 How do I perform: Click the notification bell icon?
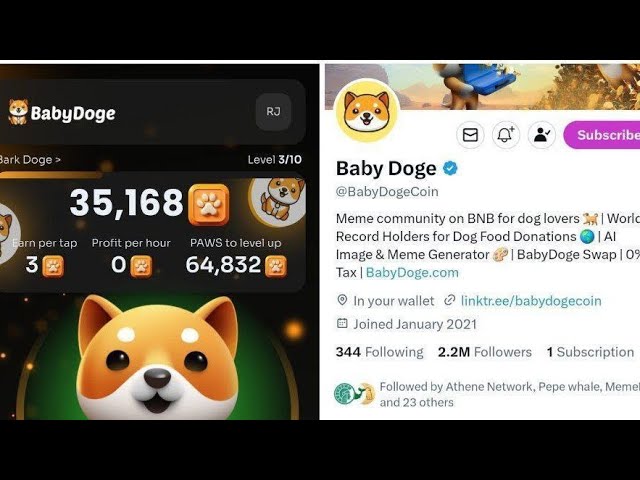click(506, 135)
